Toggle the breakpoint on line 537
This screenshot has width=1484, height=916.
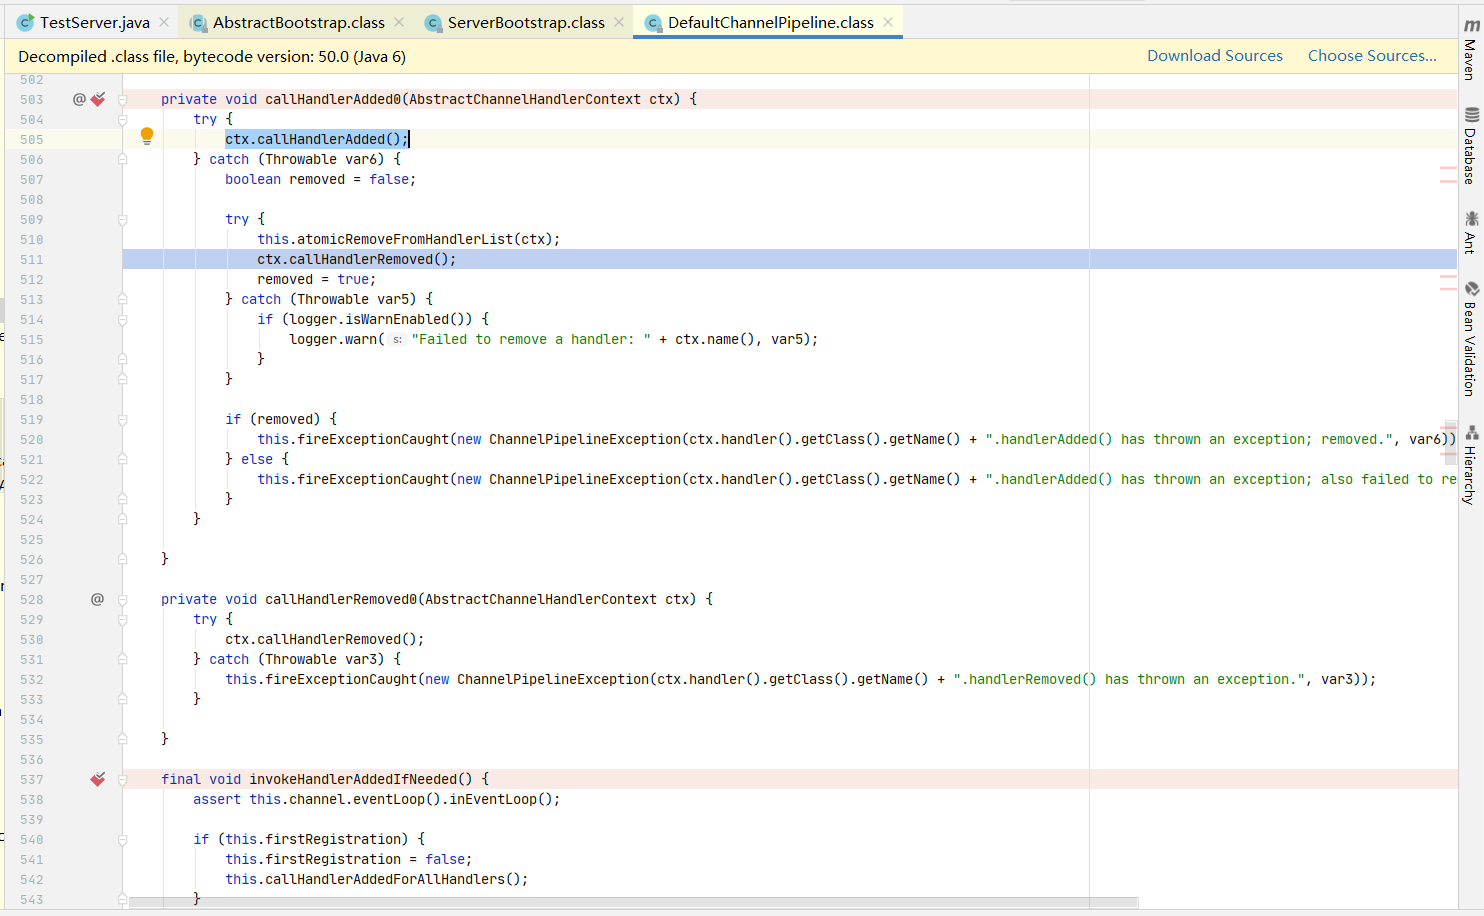[x=98, y=779]
